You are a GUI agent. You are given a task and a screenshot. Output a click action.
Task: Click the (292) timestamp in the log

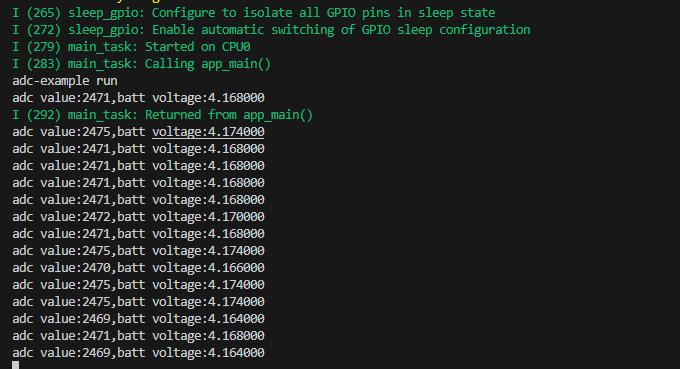pos(43,115)
